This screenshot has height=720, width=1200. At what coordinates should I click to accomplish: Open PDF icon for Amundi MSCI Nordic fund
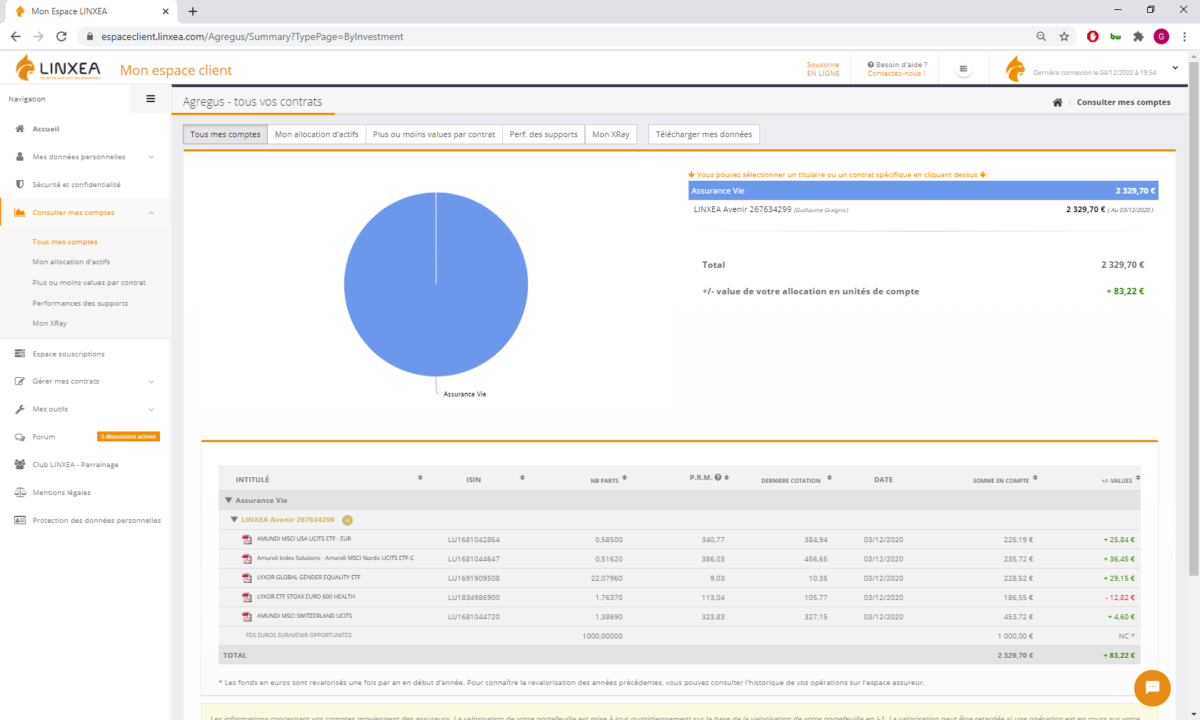[246, 559]
